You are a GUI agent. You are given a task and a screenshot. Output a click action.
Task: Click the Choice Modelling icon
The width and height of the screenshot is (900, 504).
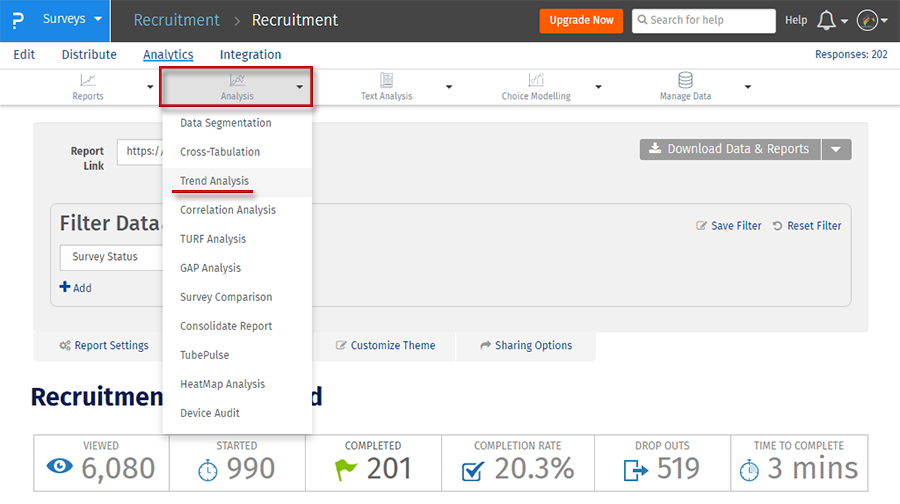(536, 80)
